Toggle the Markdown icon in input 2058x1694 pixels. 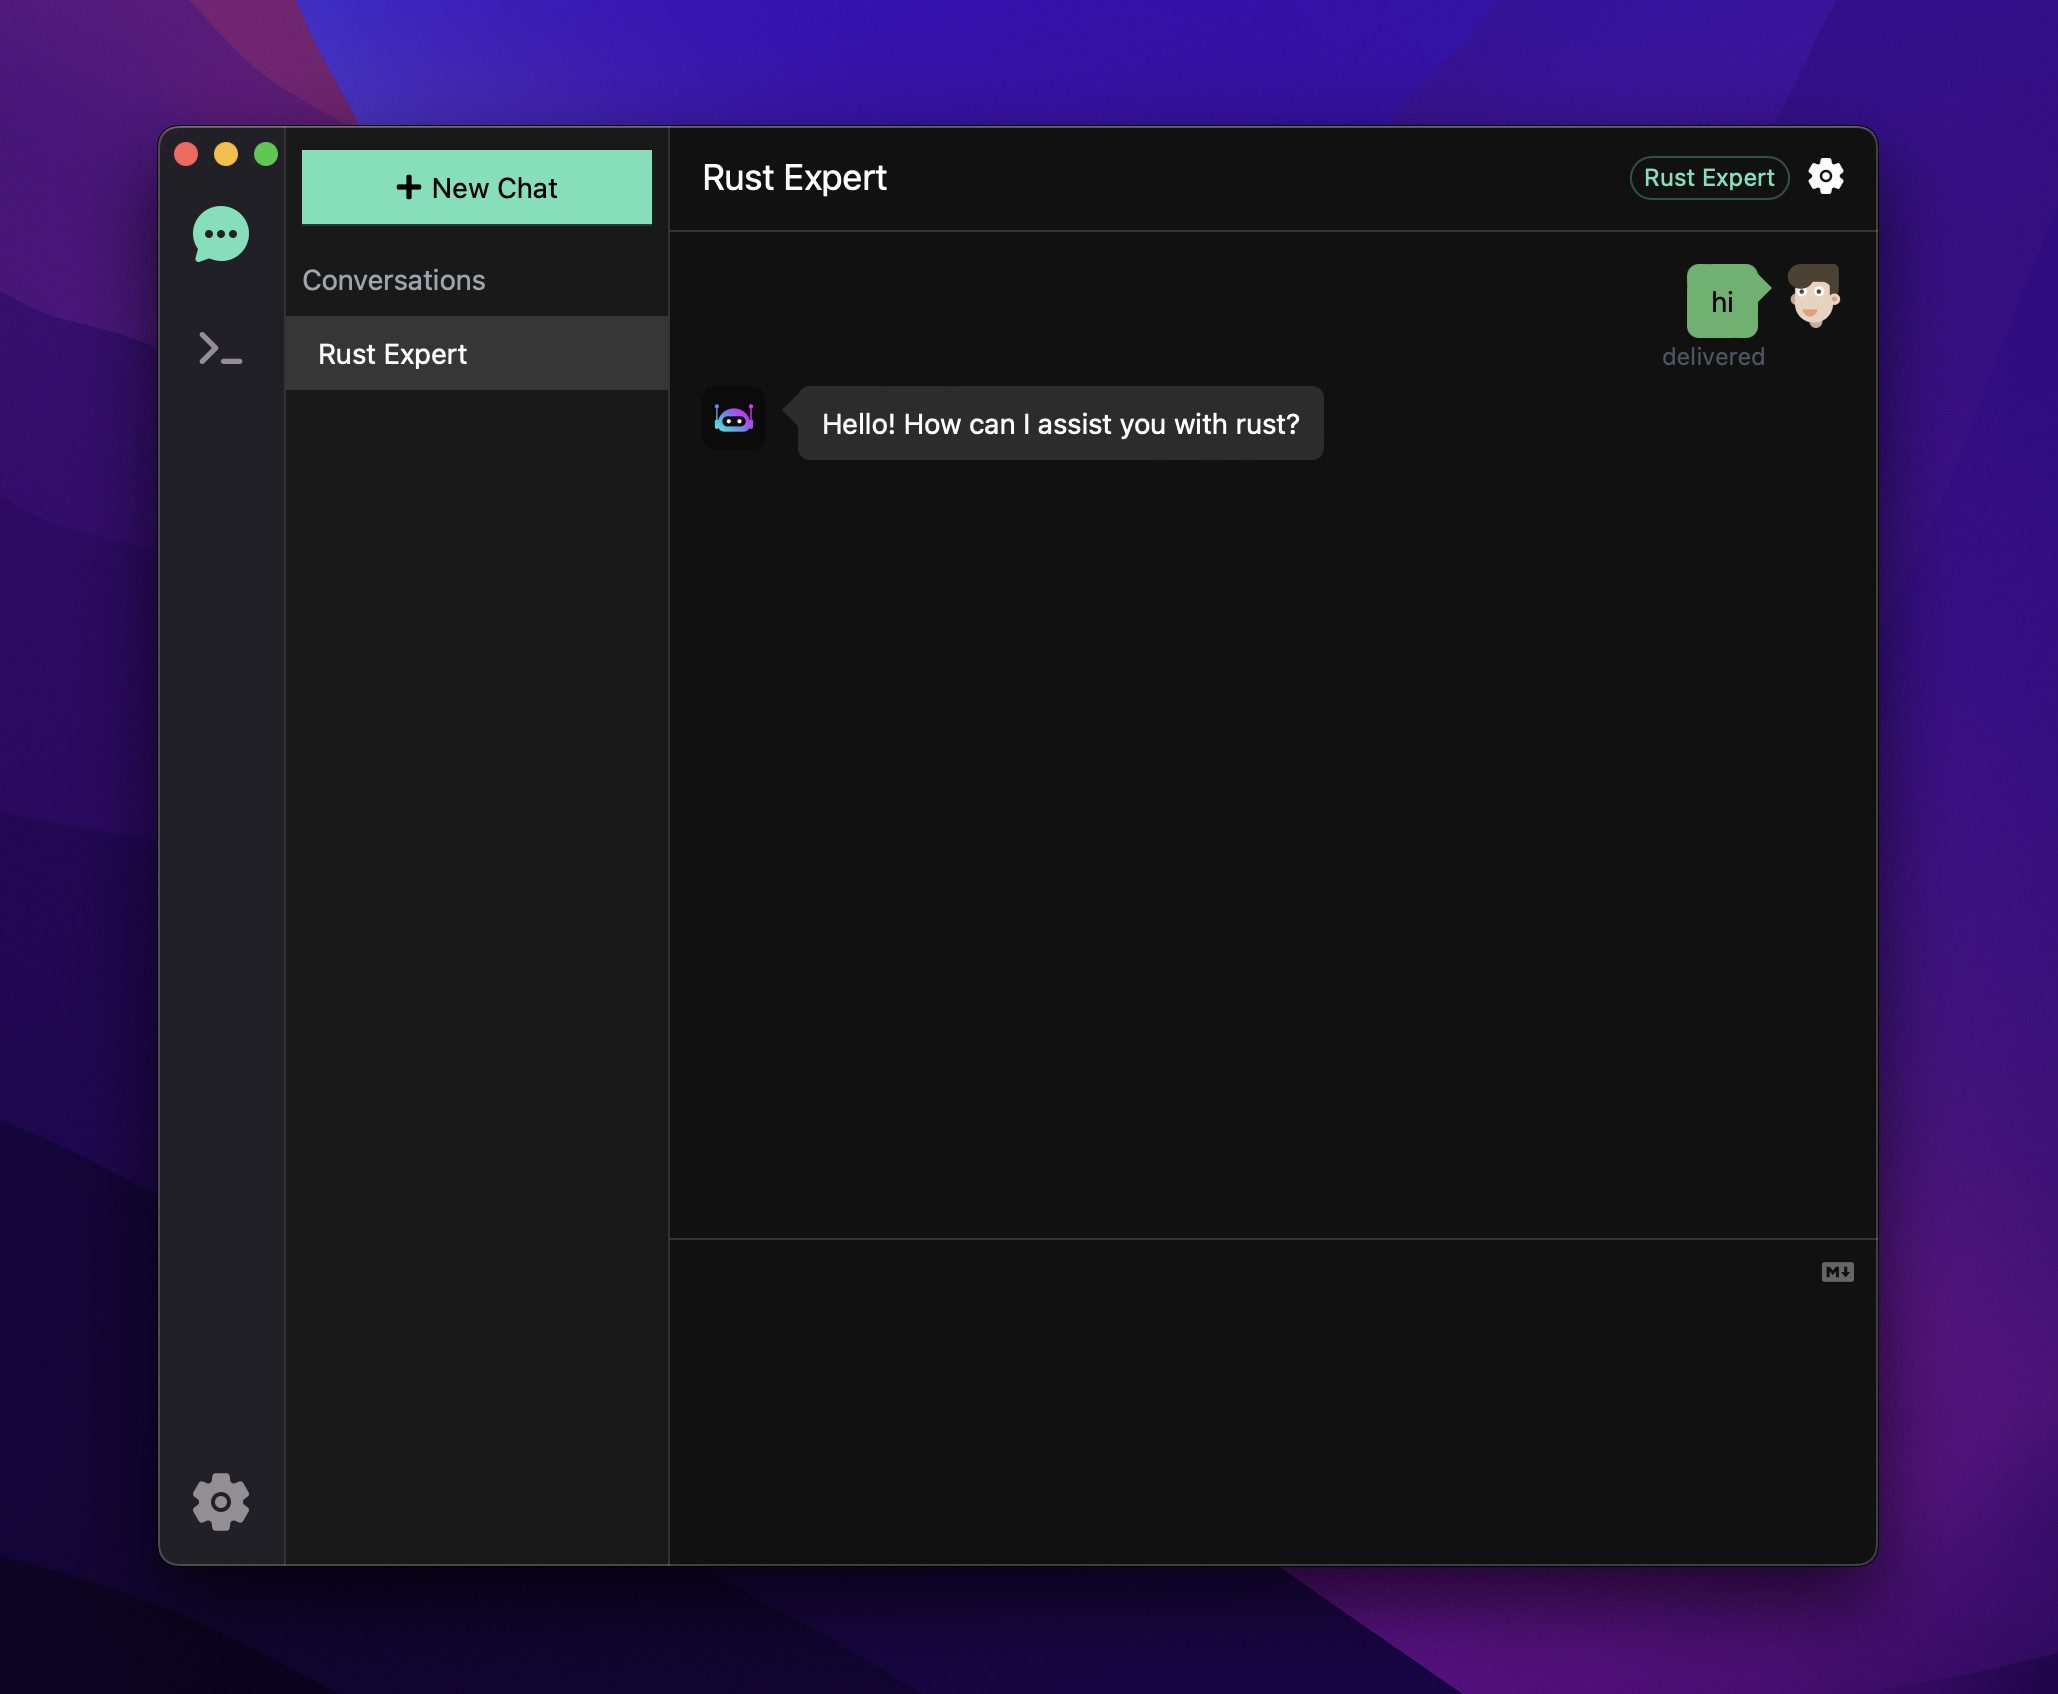(1837, 1272)
